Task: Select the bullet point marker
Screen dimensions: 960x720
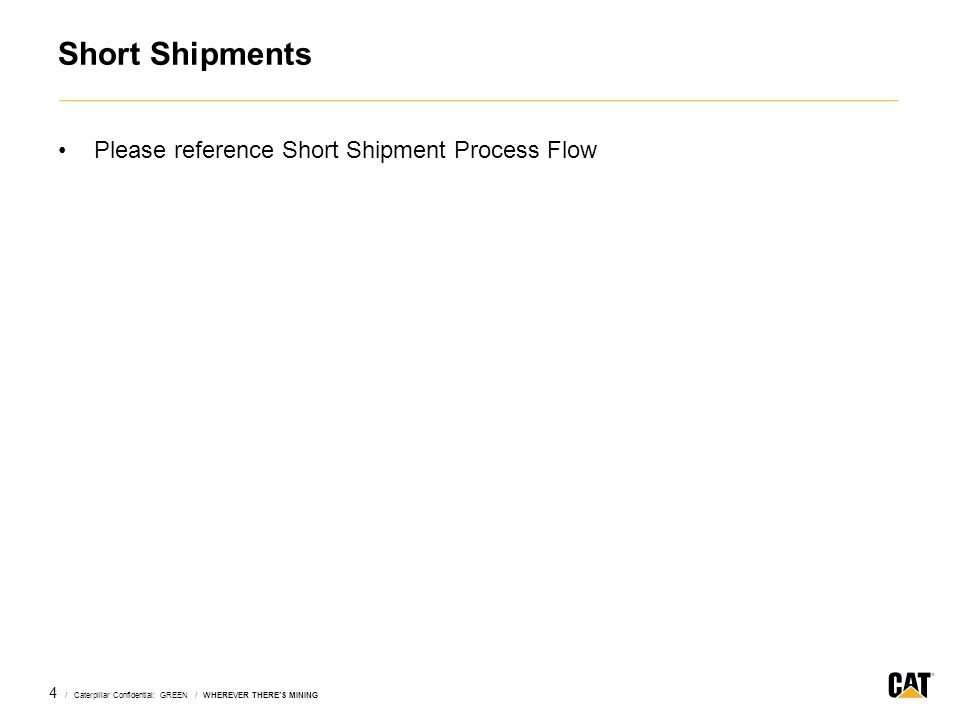Action: click(62, 151)
